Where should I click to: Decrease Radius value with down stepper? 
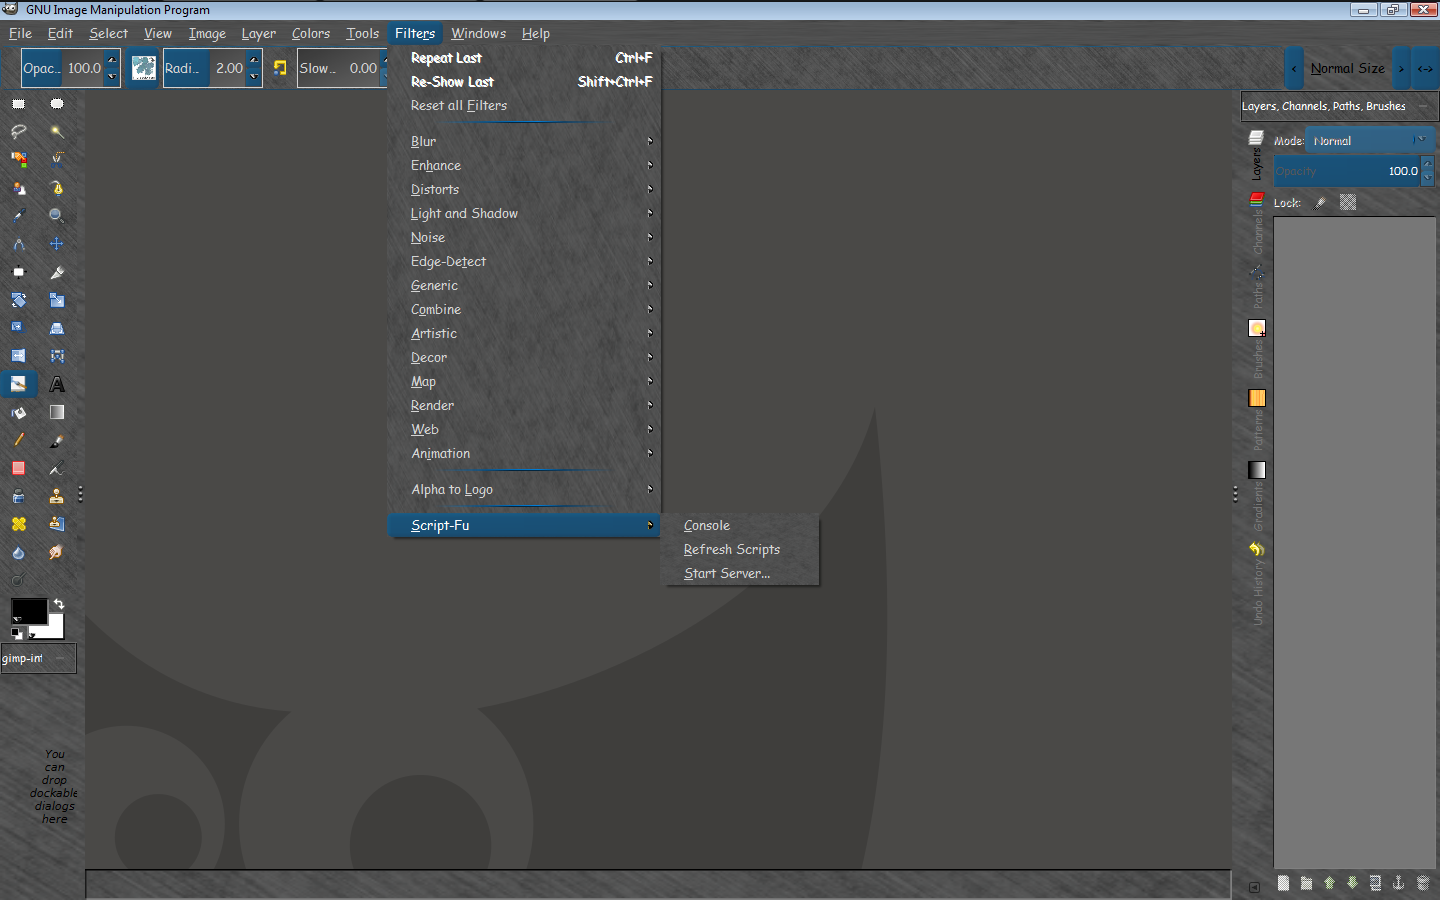click(255, 76)
